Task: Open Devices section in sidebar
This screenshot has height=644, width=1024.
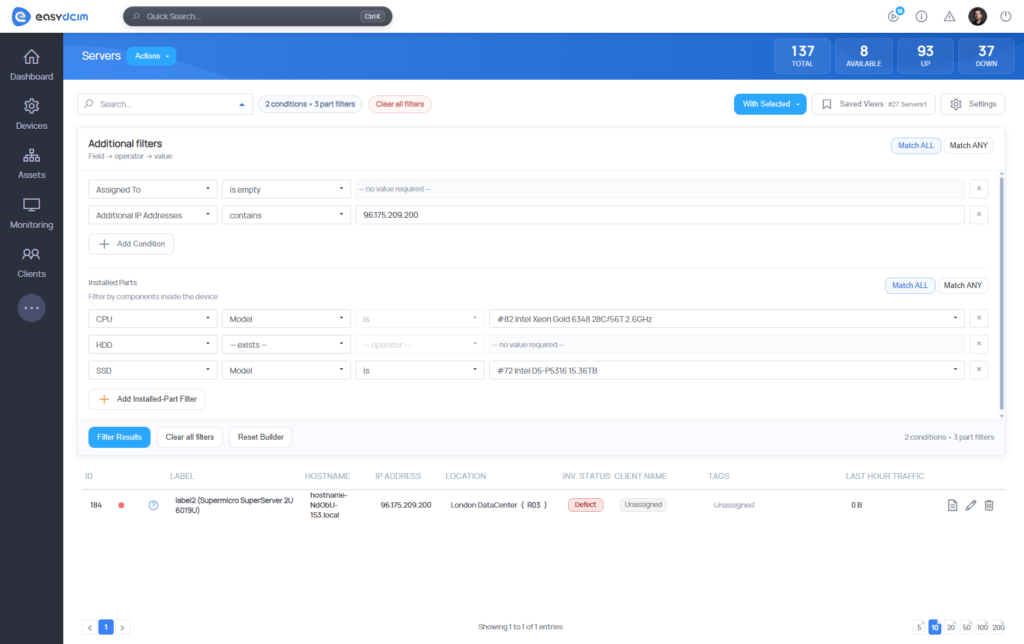Action: click(31, 115)
